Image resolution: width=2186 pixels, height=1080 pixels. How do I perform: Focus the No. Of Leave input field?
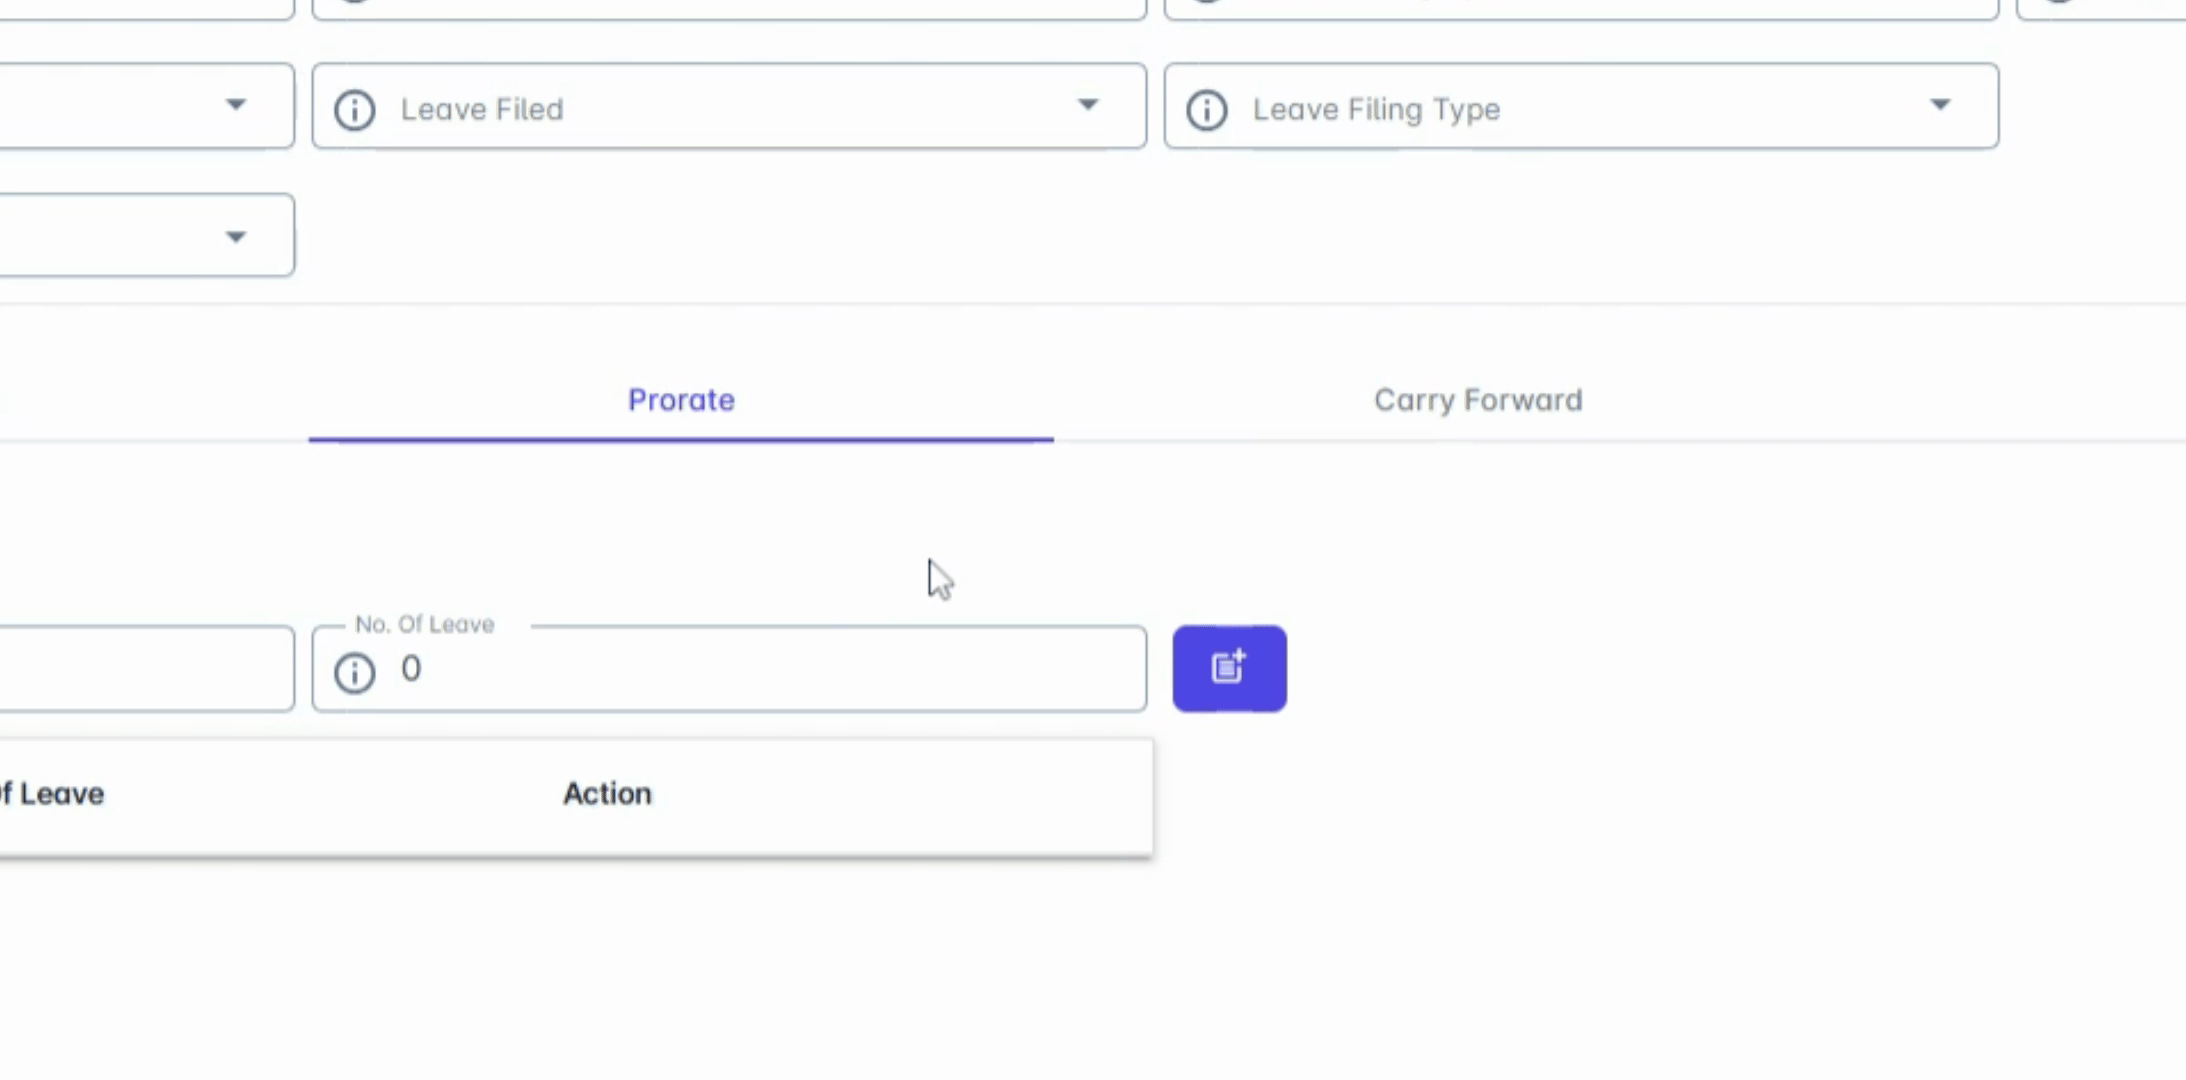point(760,669)
